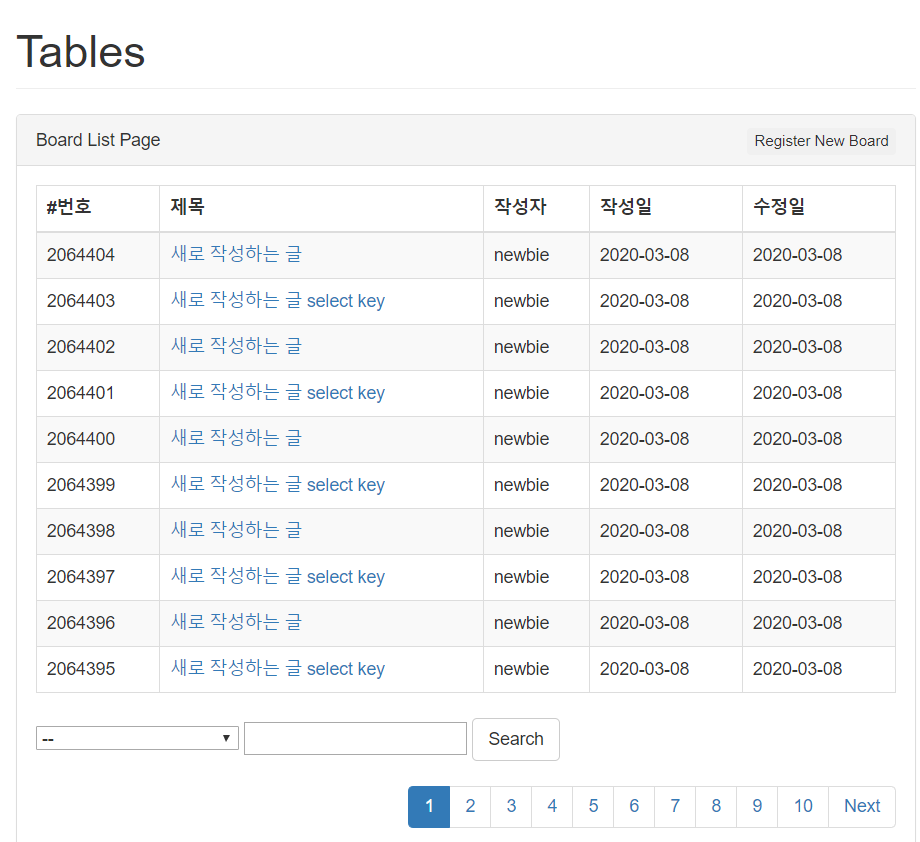Viewport: 920px width, 842px height.
Task: Open post link in row 2064399
Action: (x=278, y=485)
